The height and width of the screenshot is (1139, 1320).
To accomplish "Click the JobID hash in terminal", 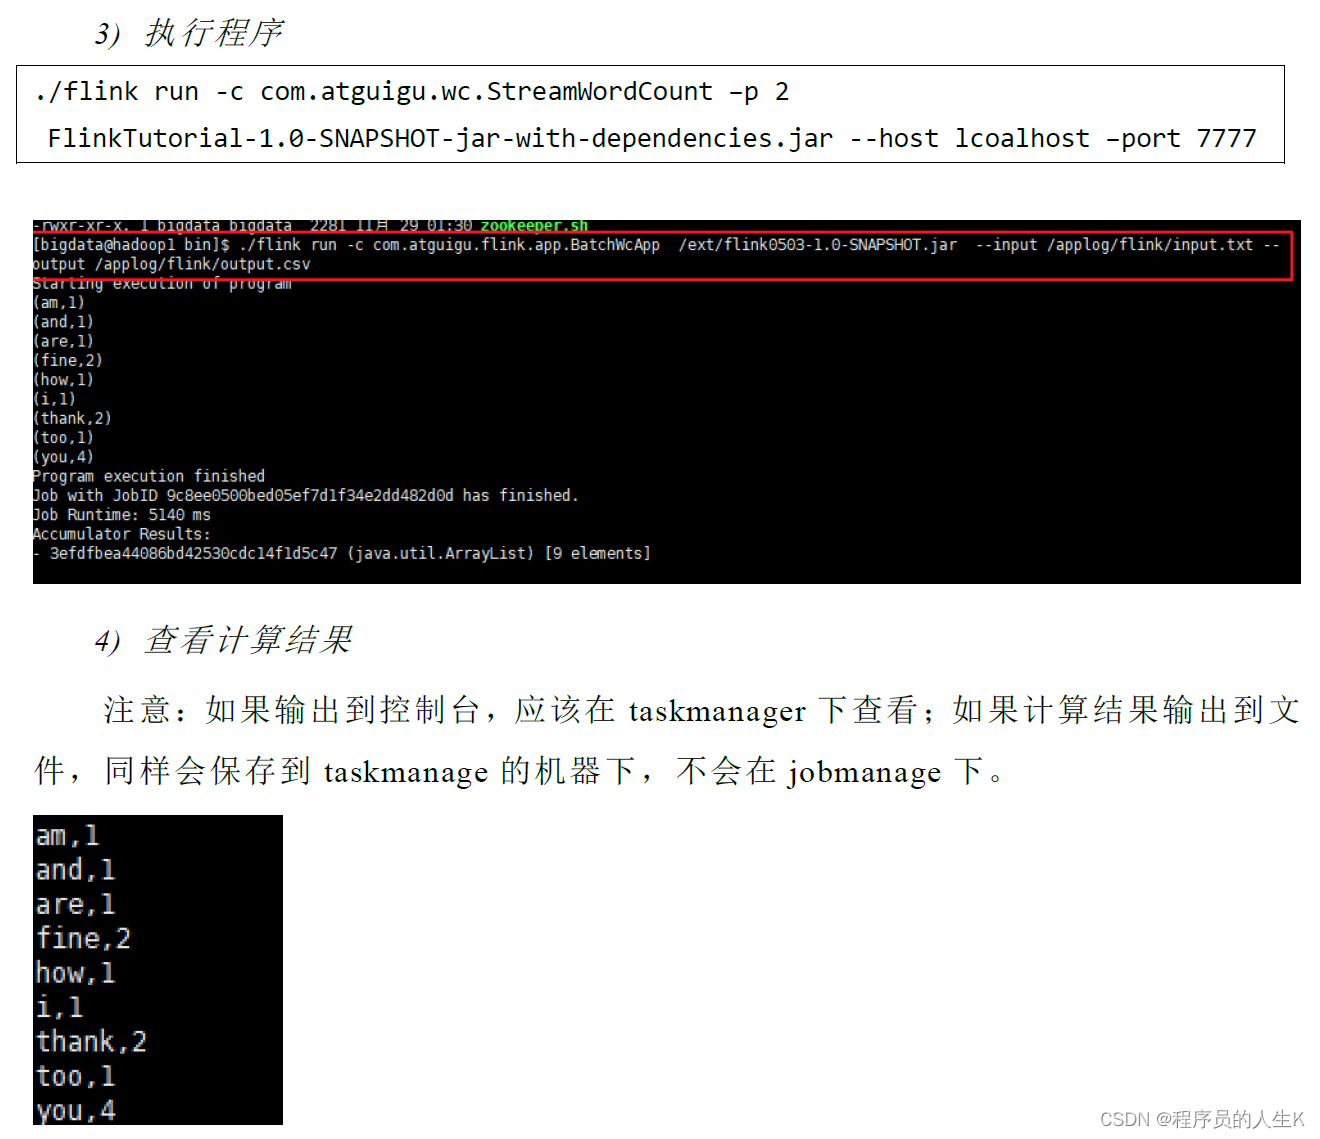I will (x=310, y=495).
